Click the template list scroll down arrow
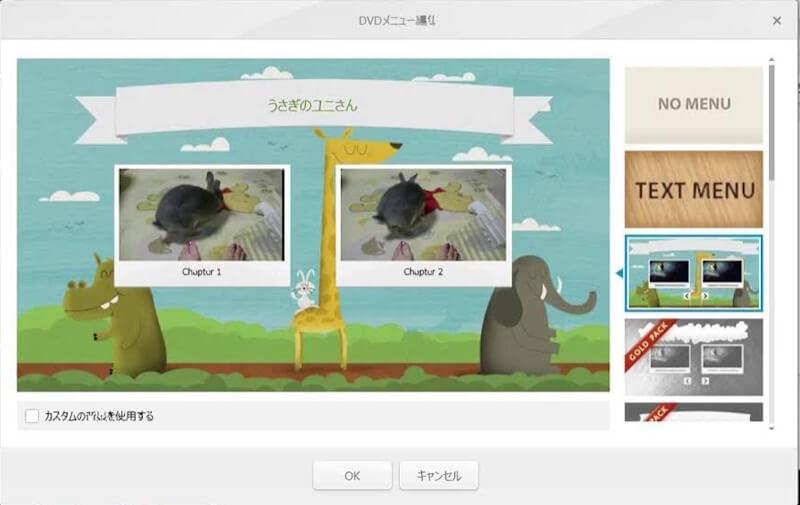 tap(771, 428)
